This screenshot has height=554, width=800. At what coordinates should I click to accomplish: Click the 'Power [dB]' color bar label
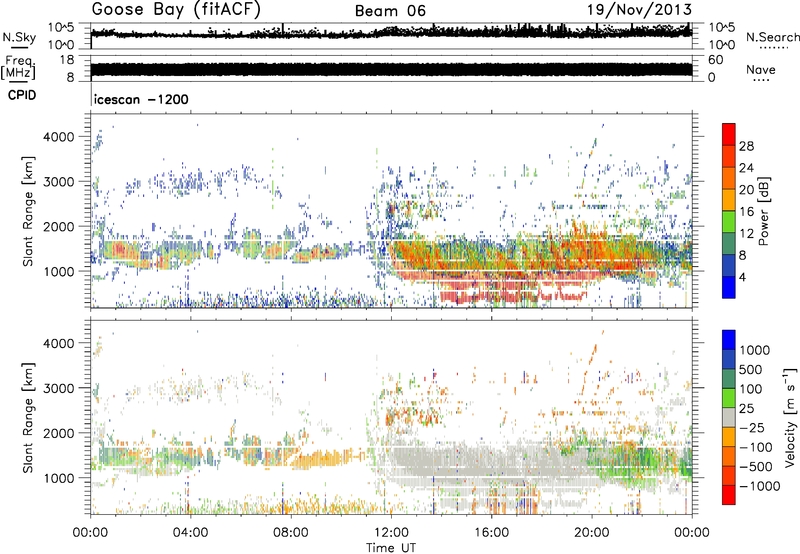(x=763, y=211)
